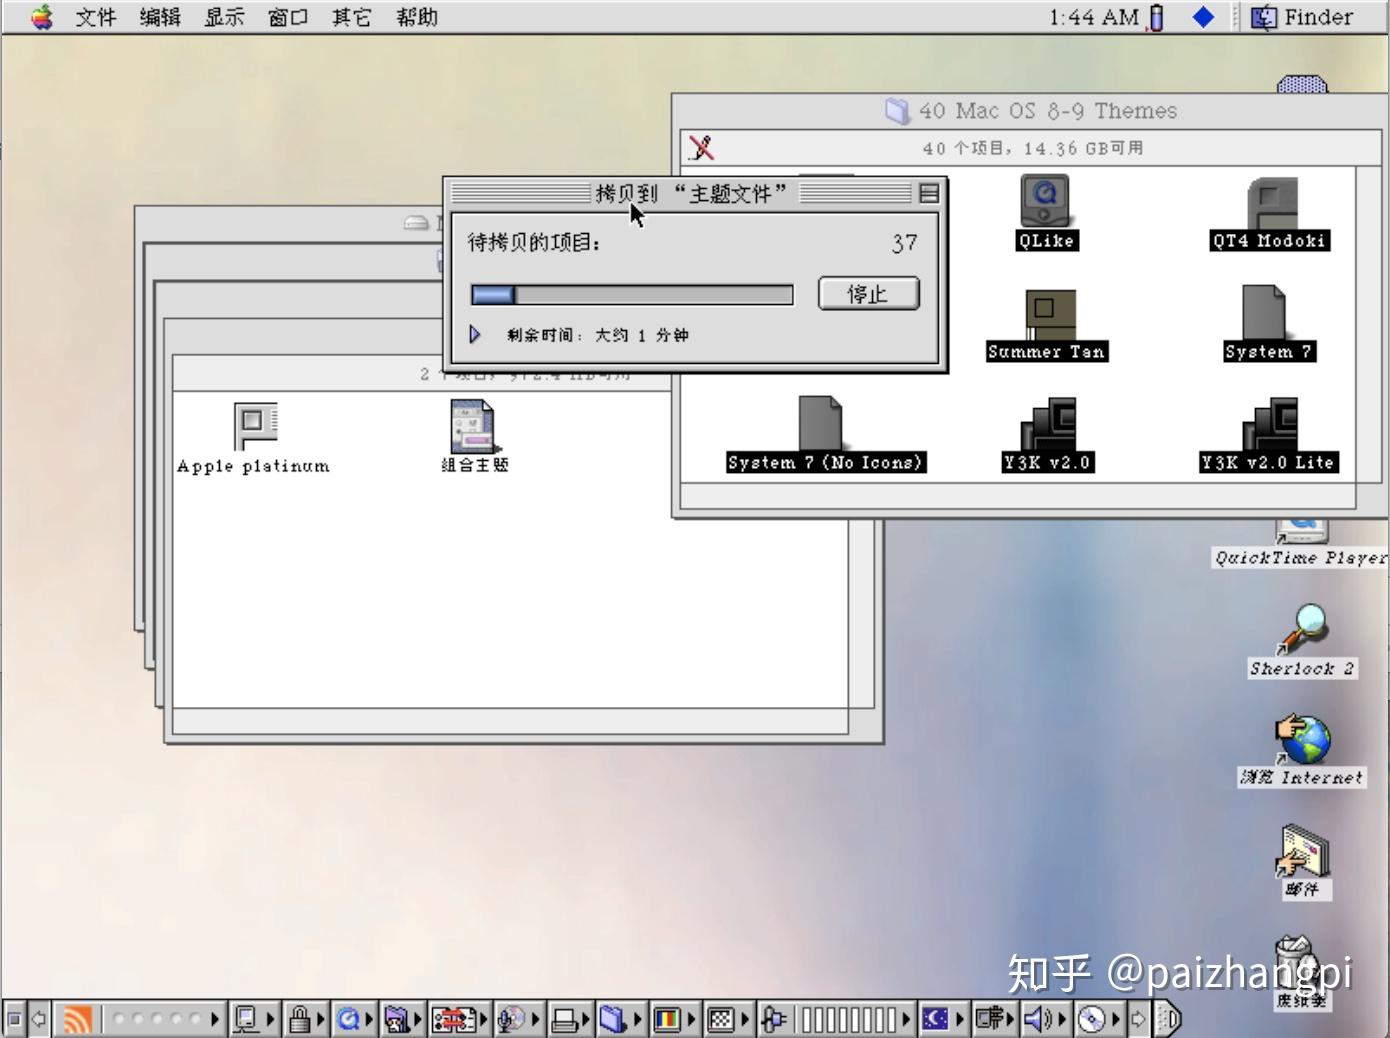Select the System 7 theme file

1264,312
